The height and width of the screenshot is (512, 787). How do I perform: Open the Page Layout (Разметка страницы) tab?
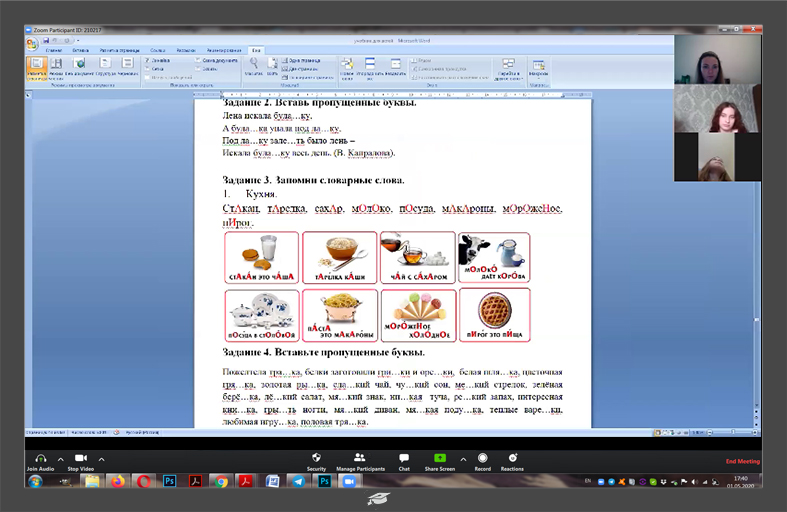(x=119, y=50)
